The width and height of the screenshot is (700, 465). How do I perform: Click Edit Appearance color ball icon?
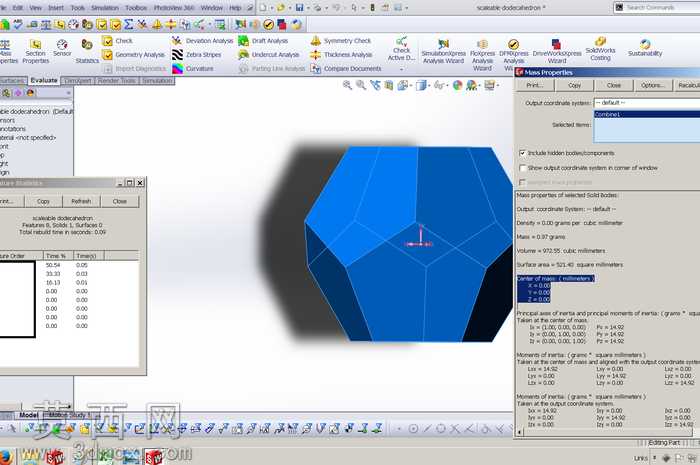(457, 85)
